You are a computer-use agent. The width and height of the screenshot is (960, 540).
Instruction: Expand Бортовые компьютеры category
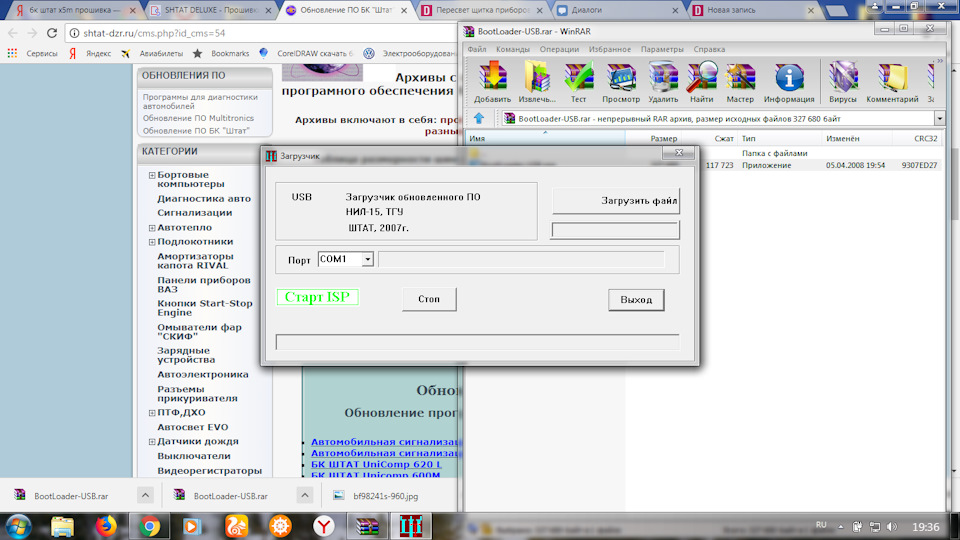152,175
